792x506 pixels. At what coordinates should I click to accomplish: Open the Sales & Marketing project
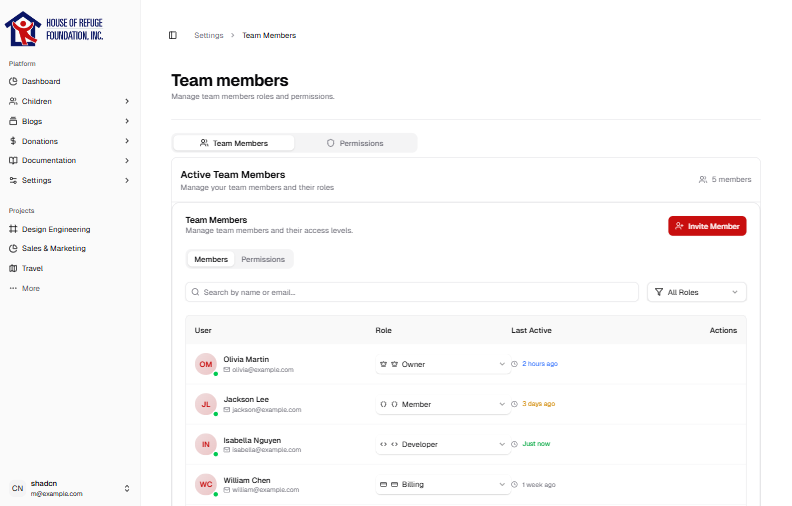pyautogui.click(x=47, y=248)
